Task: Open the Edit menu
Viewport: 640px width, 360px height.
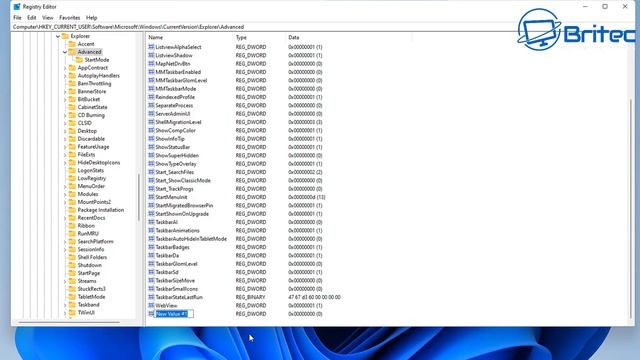Action: point(31,18)
